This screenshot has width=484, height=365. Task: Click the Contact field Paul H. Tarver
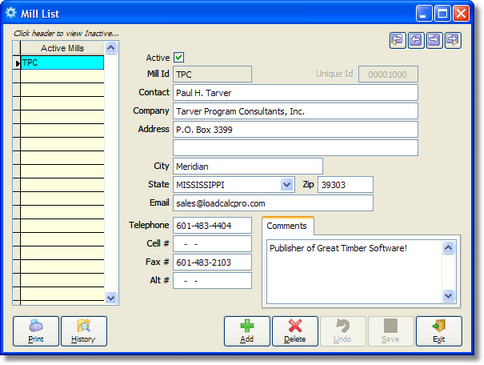(x=295, y=92)
